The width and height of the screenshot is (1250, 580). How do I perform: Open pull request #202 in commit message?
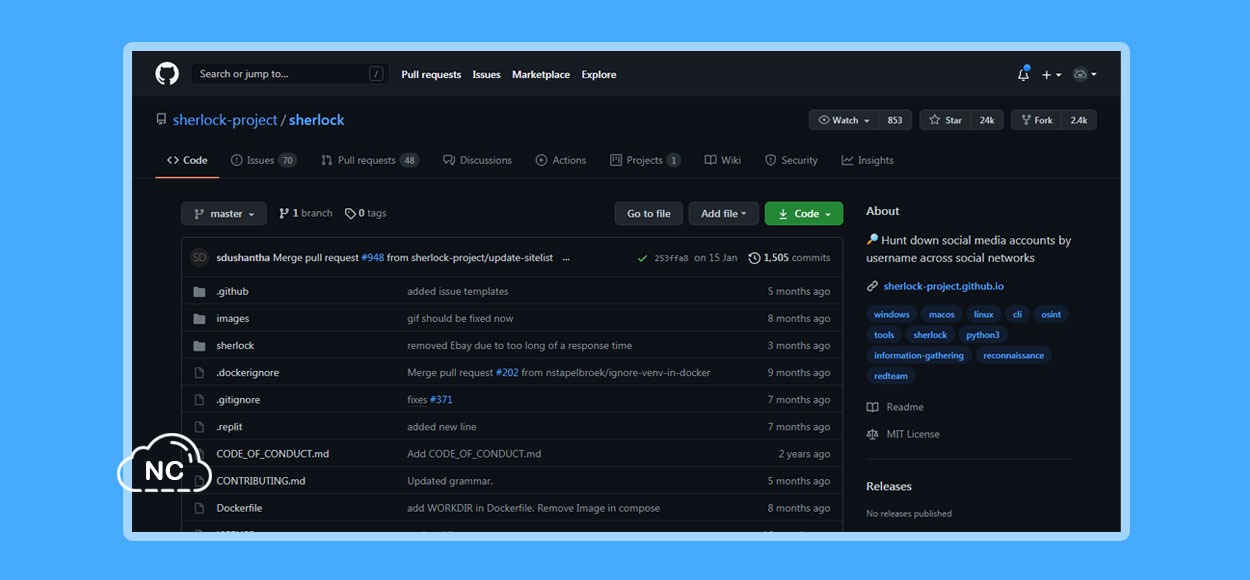click(507, 372)
